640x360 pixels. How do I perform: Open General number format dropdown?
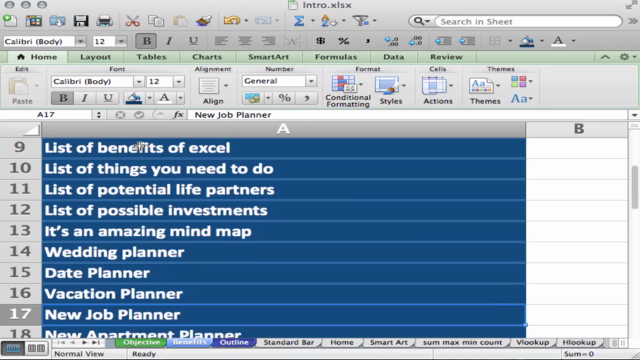tap(311, 81)
